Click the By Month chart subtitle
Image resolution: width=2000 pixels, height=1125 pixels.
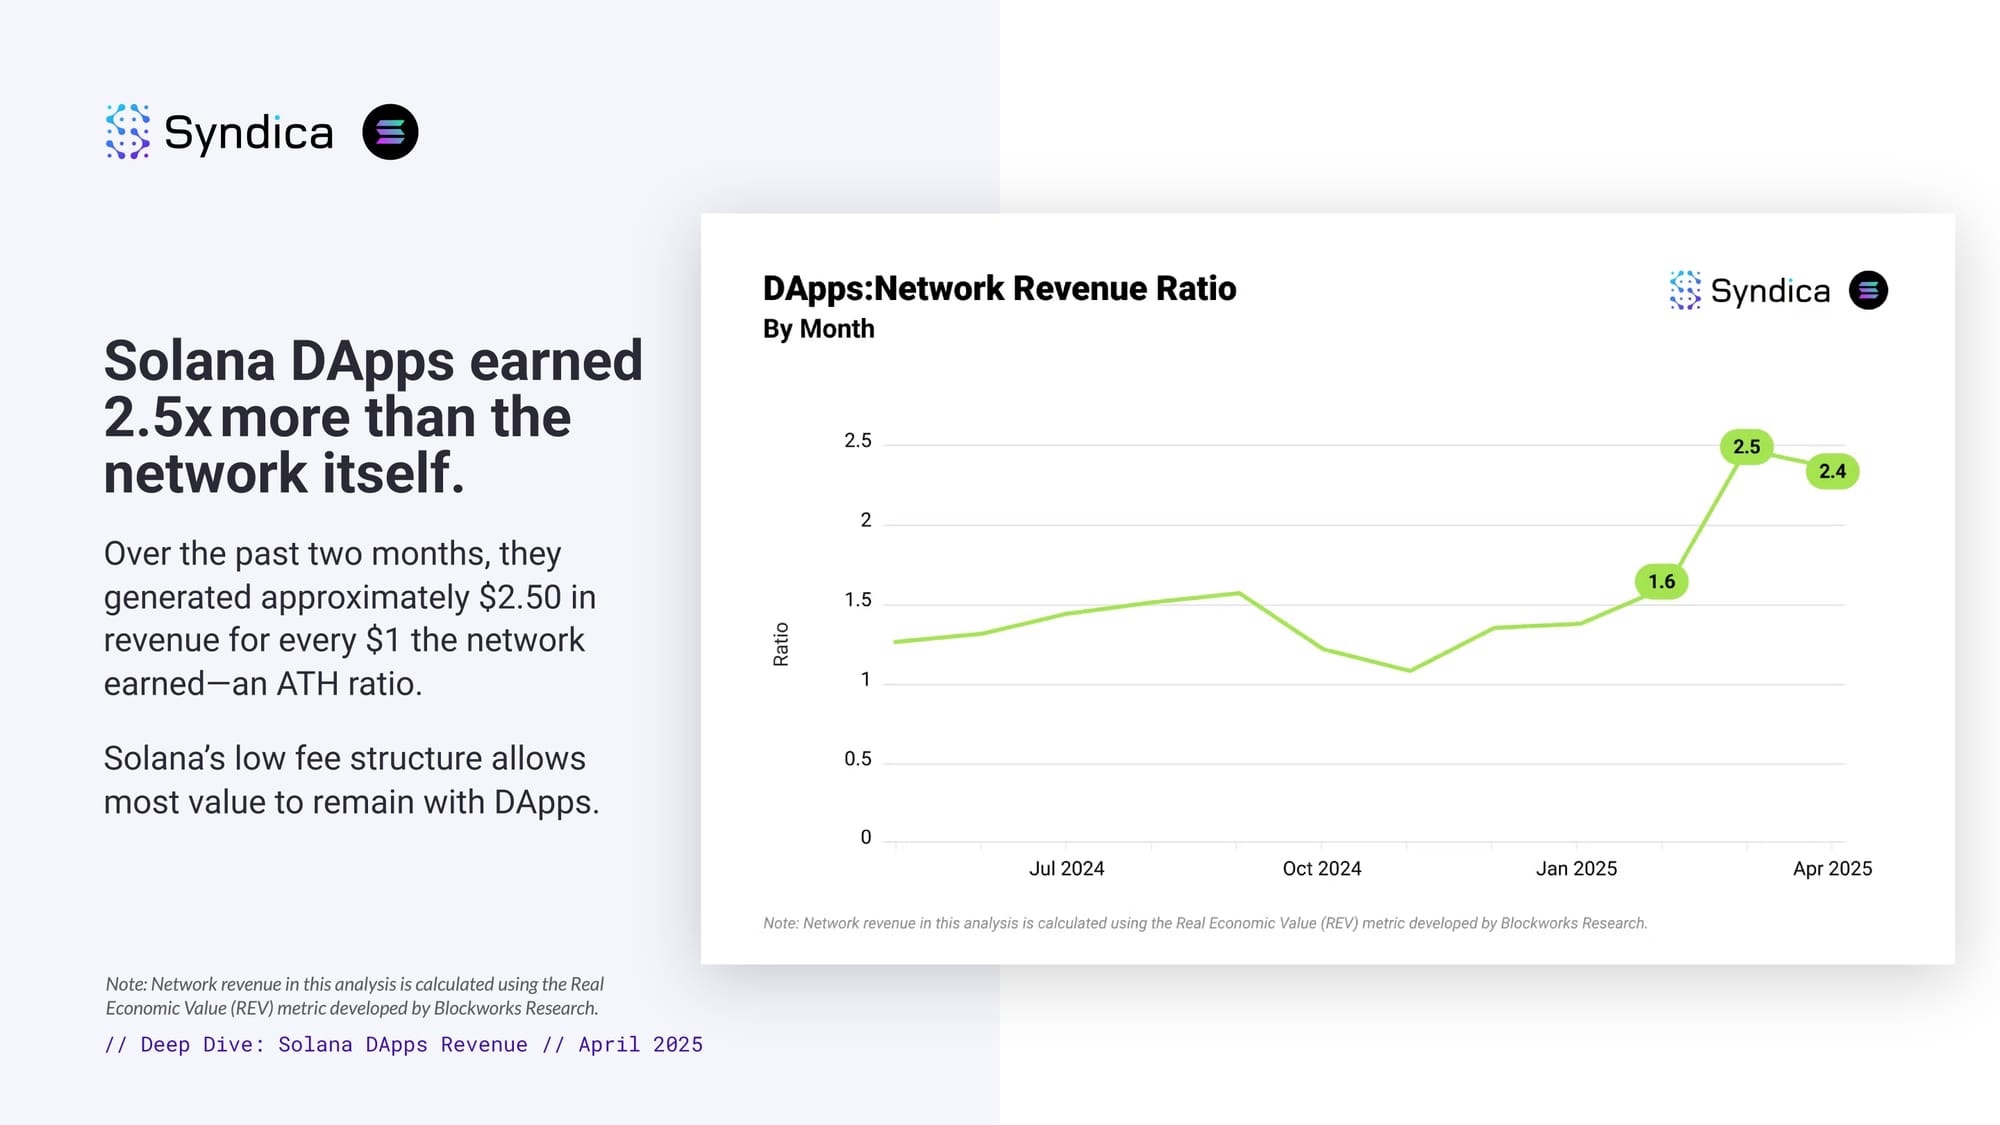pyautogui.click(x=818, y=329)
